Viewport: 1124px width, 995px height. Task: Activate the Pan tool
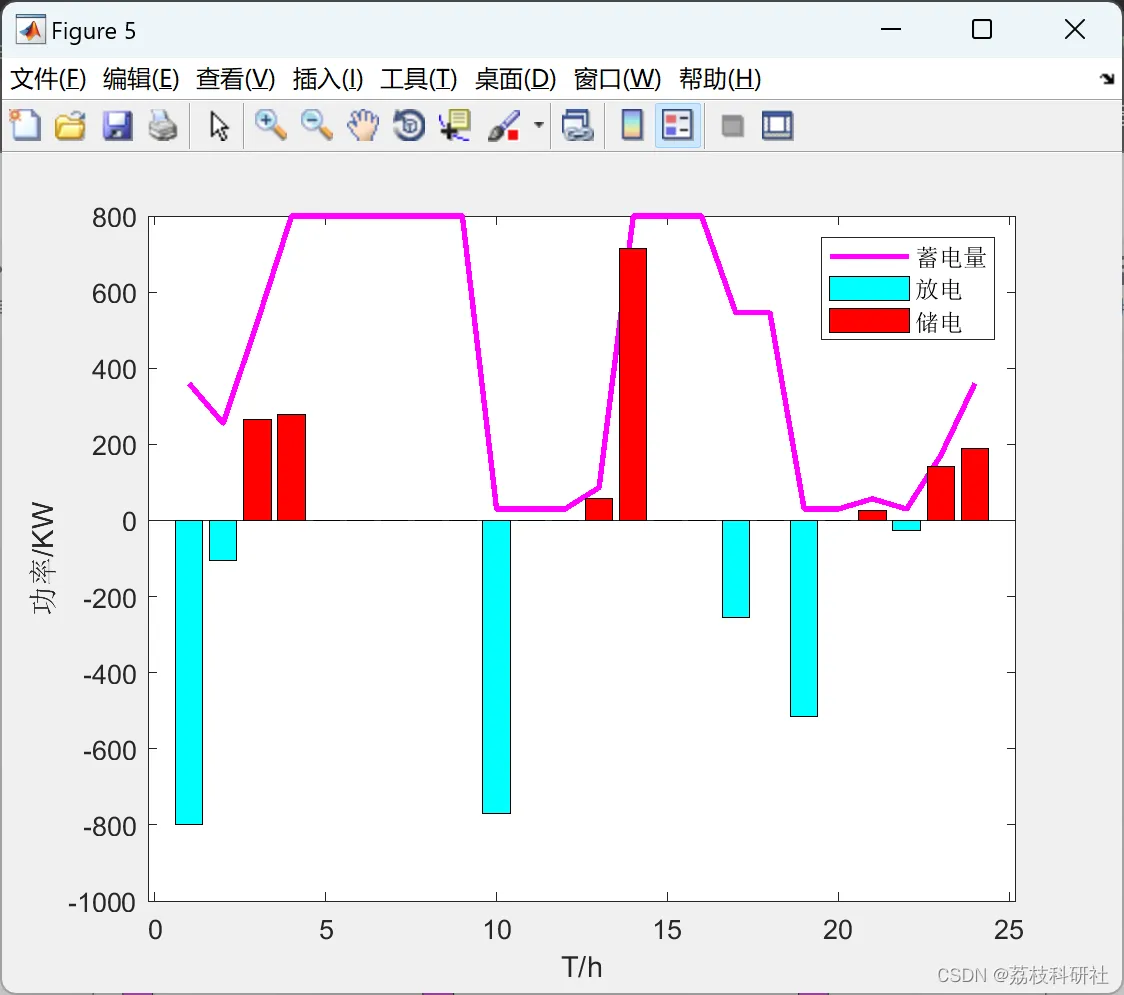362,126
